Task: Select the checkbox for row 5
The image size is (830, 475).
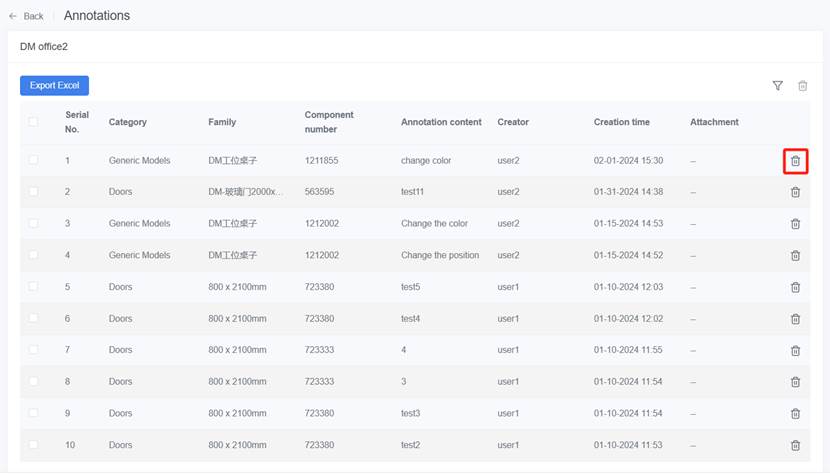Action: tap(33, 287)
